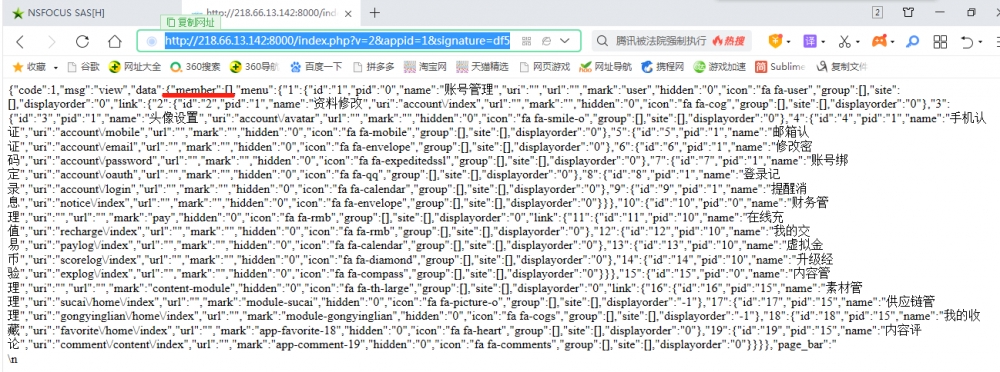Go back to the previous page
1000x372 pixels.
coord(20,41)
